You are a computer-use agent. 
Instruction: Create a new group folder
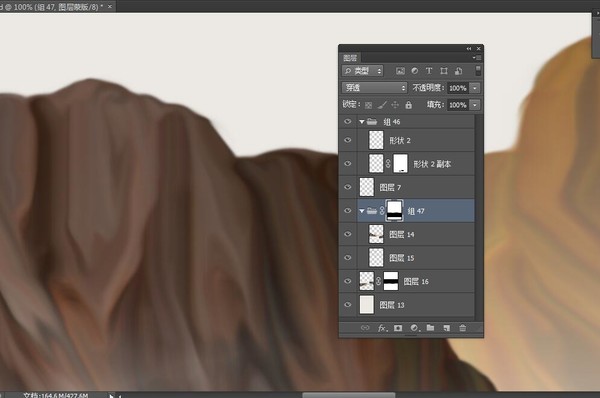[x=430, y=328]
